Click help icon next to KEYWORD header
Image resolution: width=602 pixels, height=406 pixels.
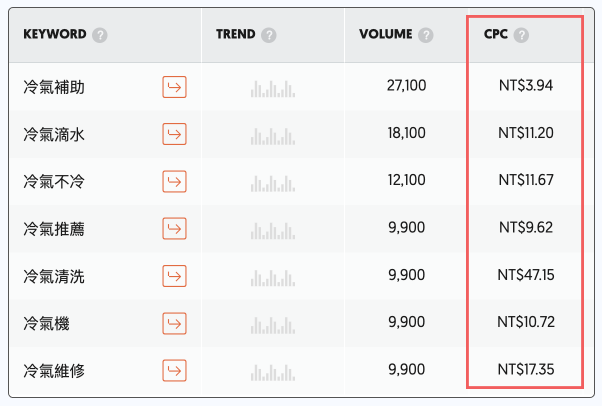[99, 35]
